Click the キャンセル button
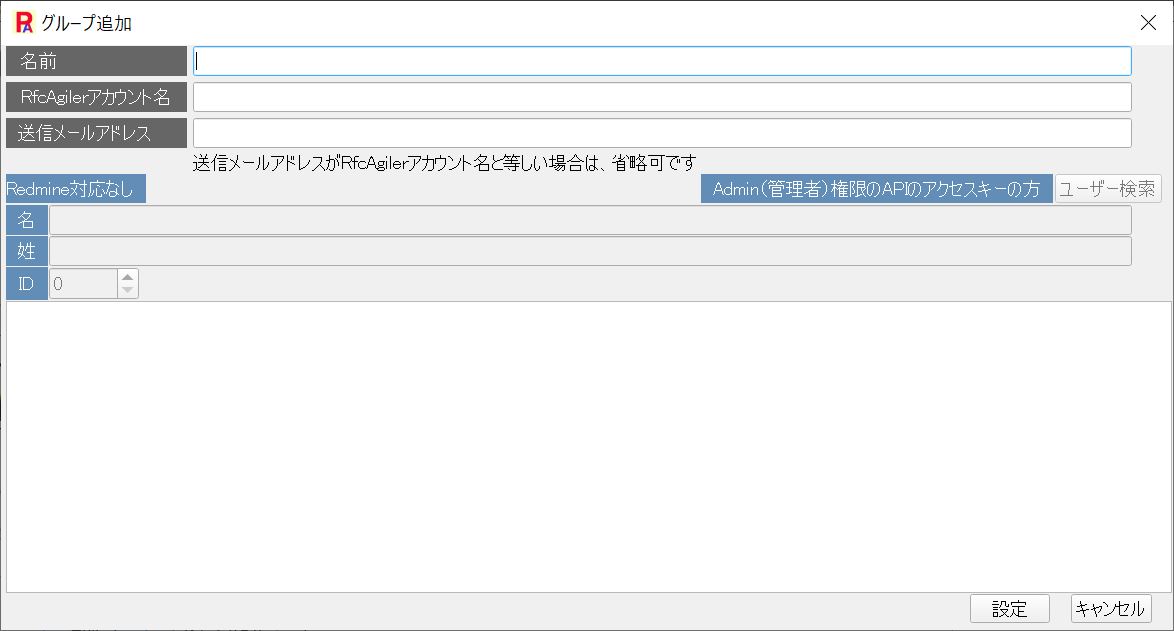 [1110, 609]
